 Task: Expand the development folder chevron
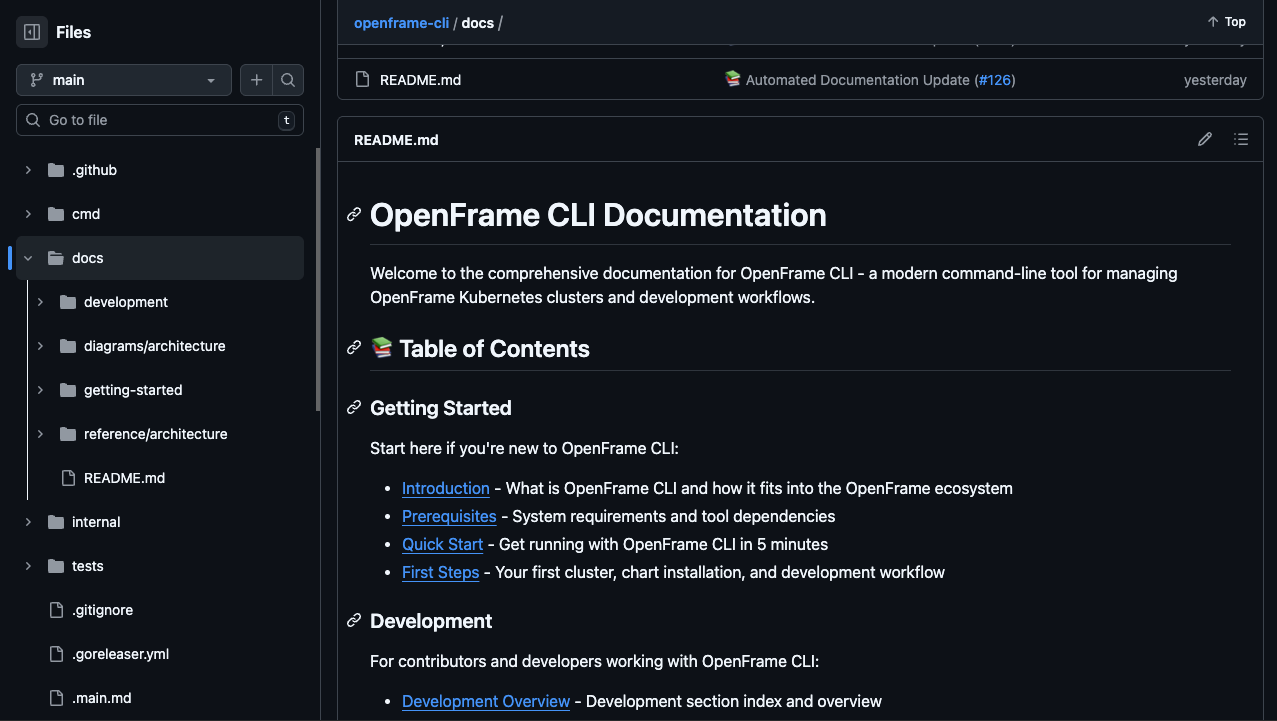click(x=40, y=302)
